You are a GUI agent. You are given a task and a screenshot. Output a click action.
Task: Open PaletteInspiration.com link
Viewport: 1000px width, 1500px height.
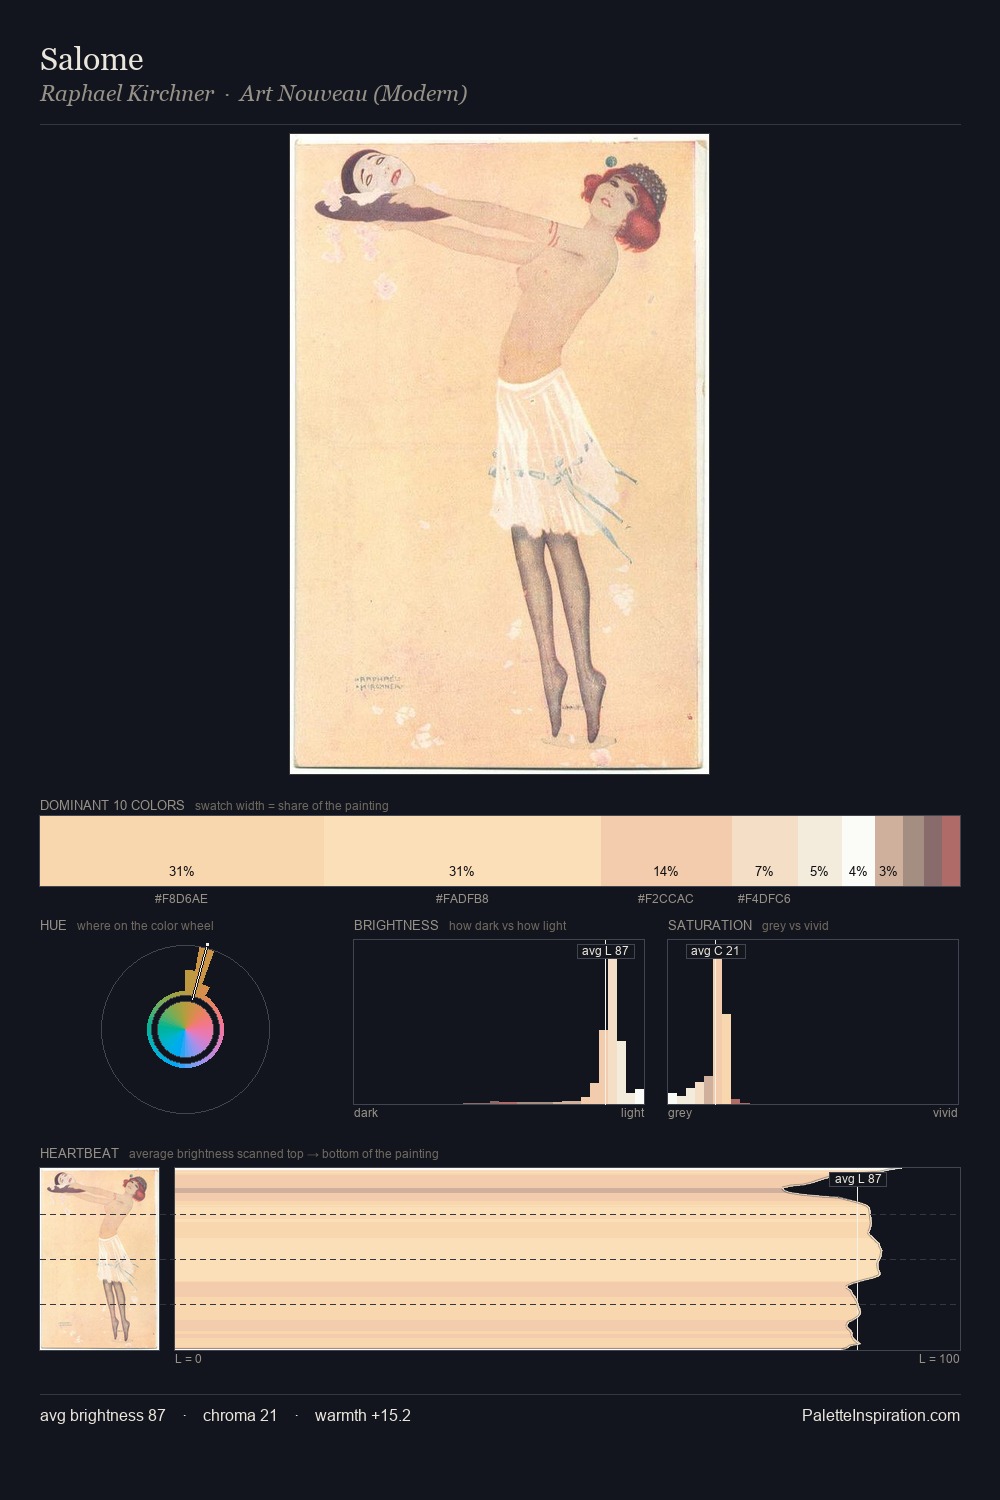(x=881, y=1415)
